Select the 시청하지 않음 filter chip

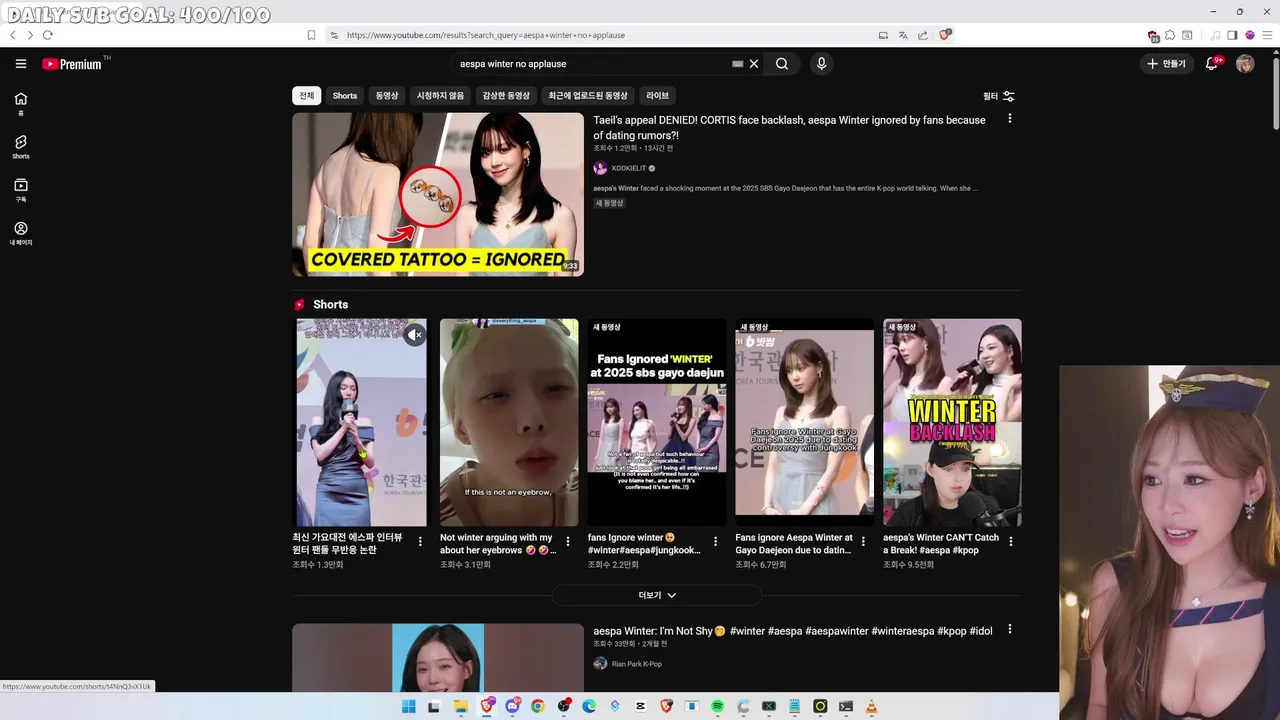(441, 96)
